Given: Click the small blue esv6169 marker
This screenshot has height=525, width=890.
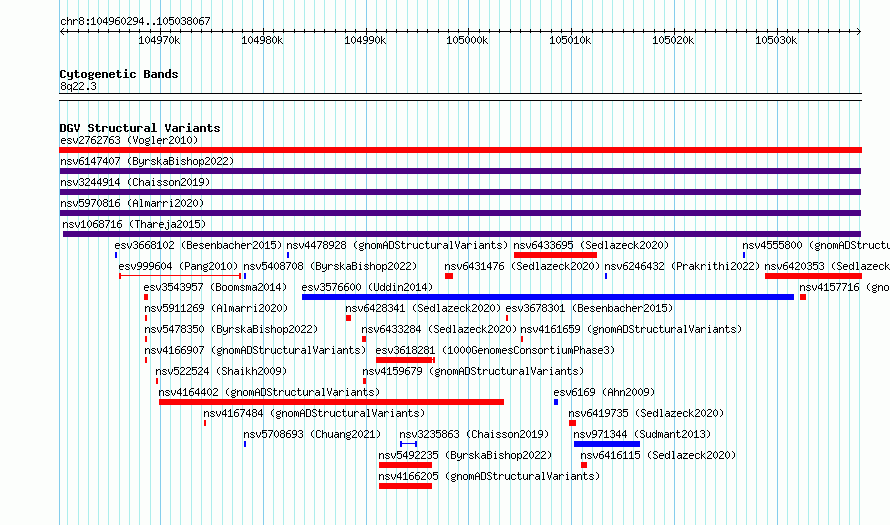Looking at the screenshot, I should (556, 402).
